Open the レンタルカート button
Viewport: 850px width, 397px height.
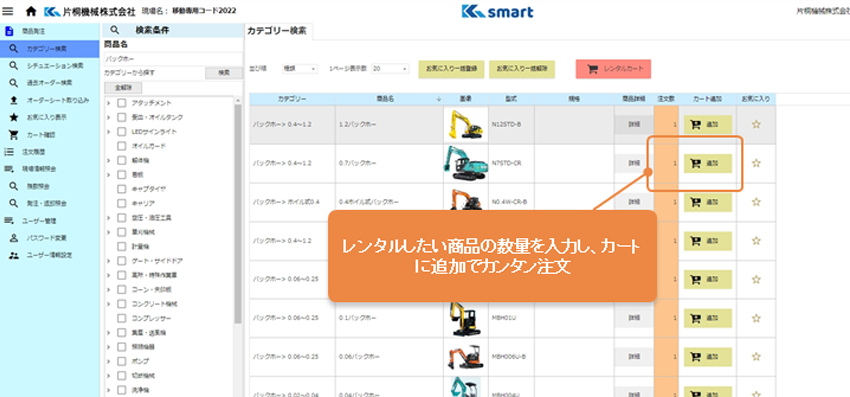click(x=613, y=69)
